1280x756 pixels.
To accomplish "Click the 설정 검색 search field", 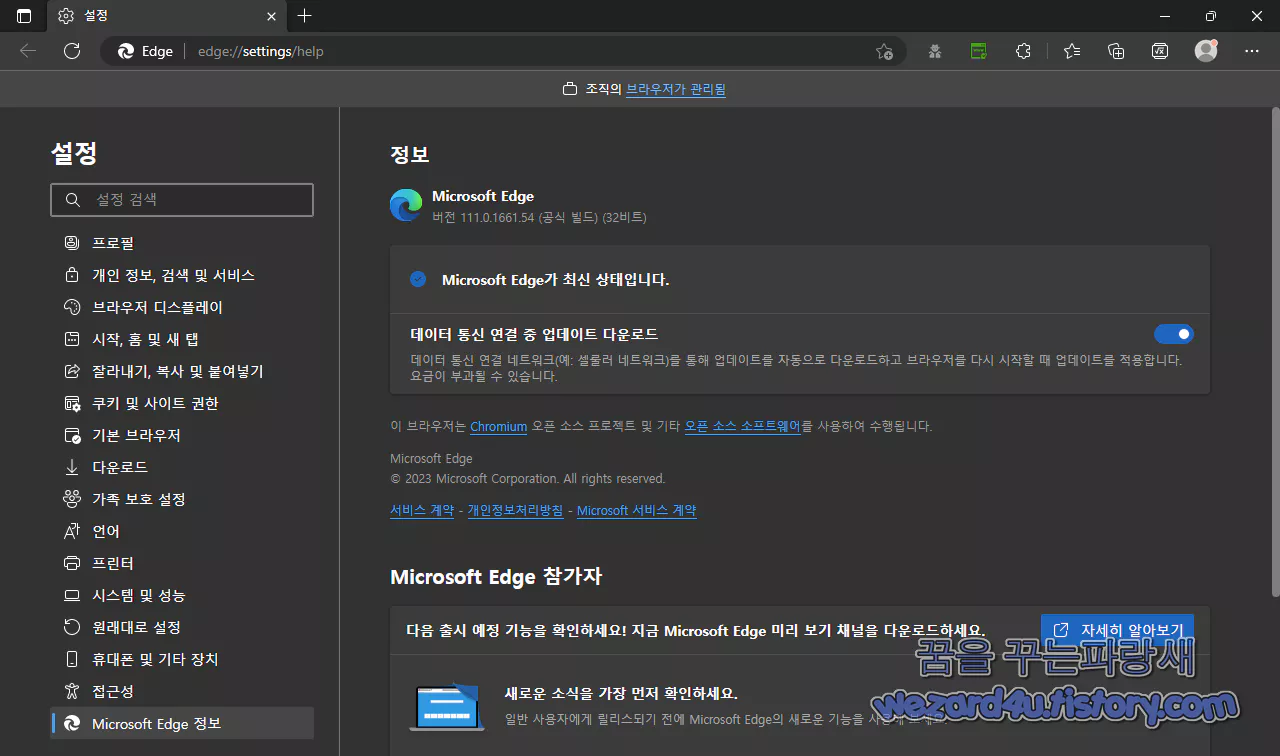I will 182,200.
